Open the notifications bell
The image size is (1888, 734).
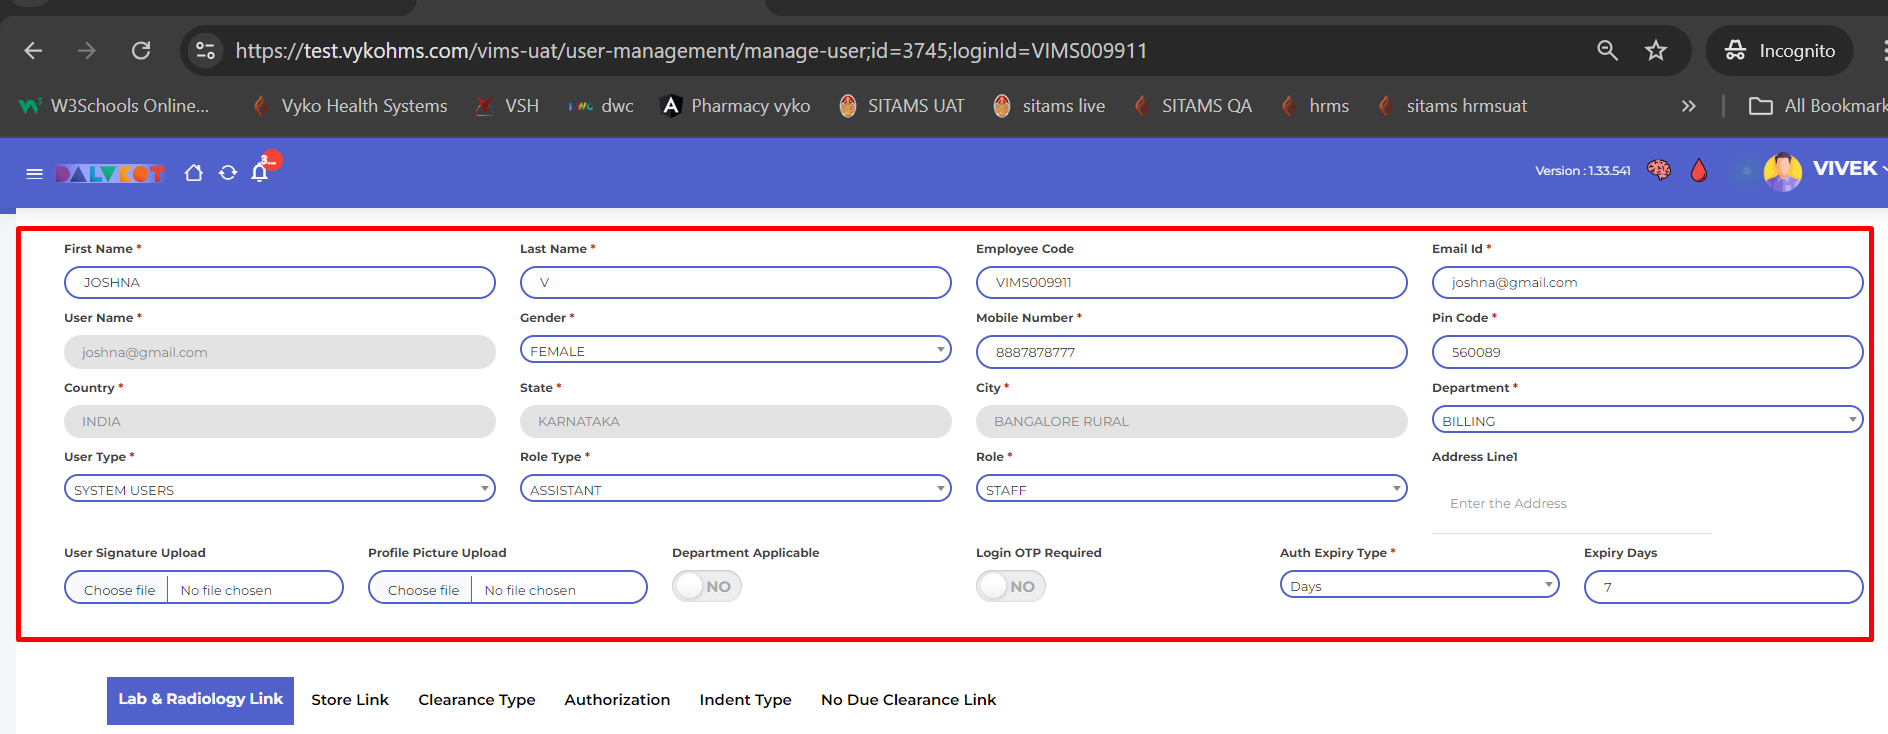(260, 172)
